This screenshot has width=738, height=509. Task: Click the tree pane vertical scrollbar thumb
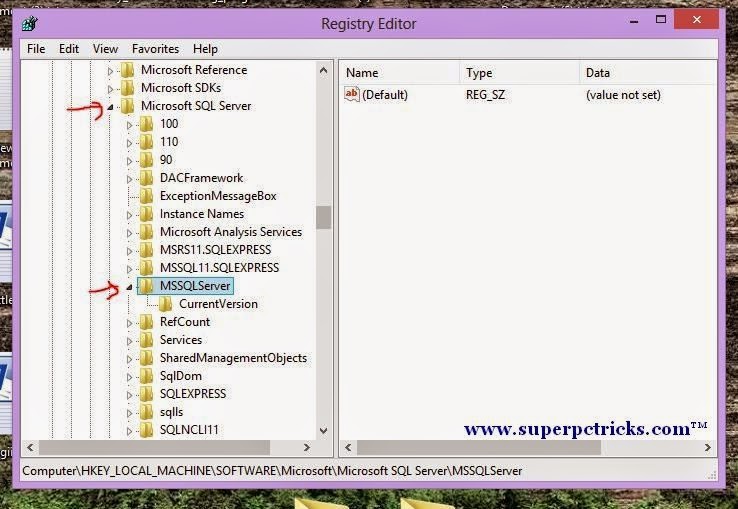pos(323,218)
